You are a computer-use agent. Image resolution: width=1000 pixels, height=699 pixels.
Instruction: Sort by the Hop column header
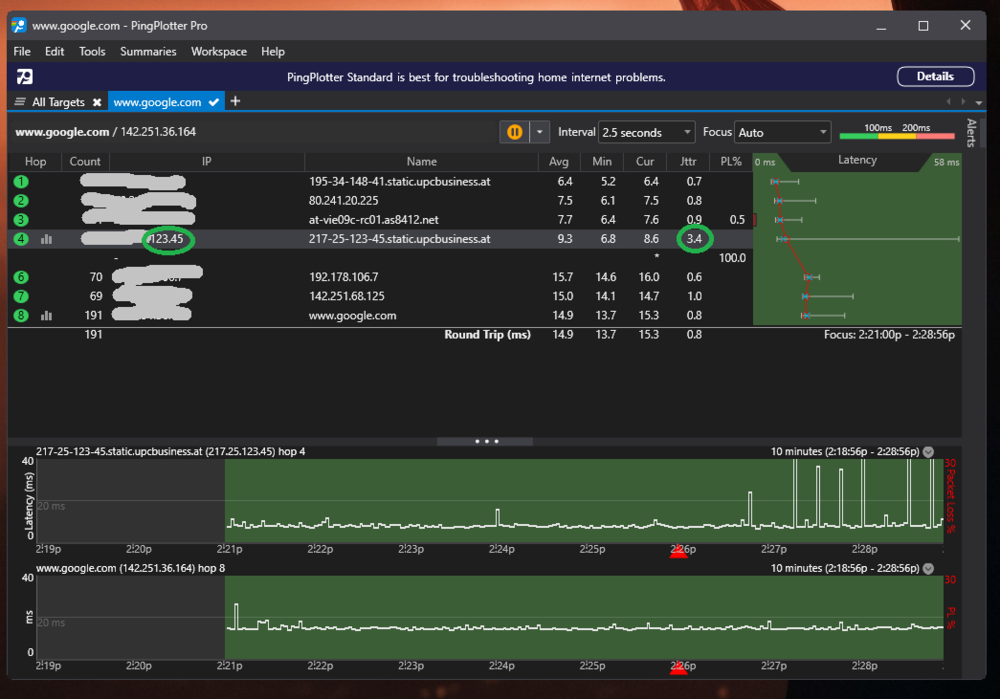point(35,162)
